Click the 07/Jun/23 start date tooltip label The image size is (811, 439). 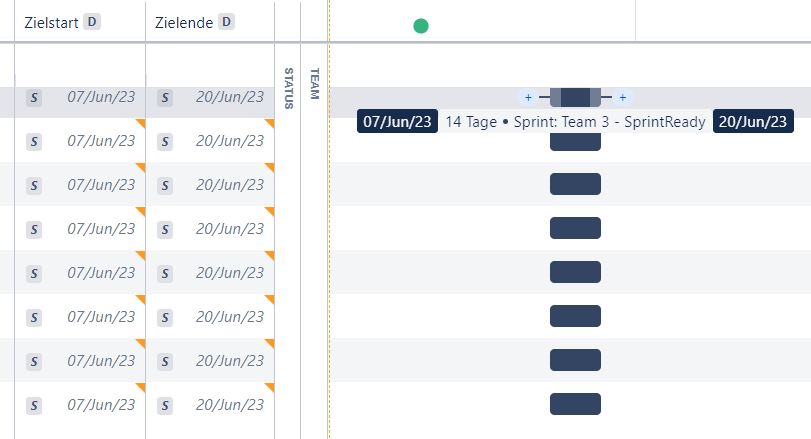point(397,122)
